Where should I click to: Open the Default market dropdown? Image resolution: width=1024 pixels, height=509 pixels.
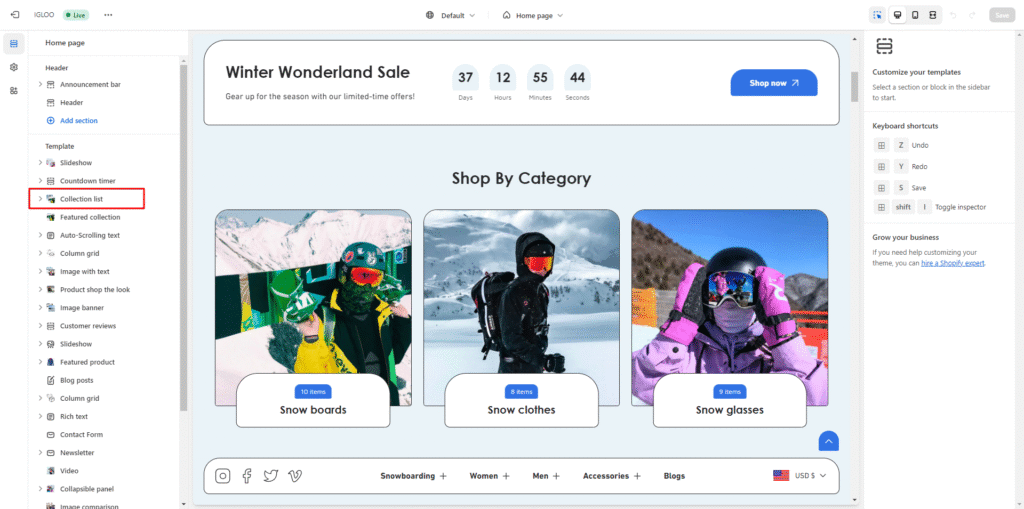pyautogui.click(x=450, y=15)
